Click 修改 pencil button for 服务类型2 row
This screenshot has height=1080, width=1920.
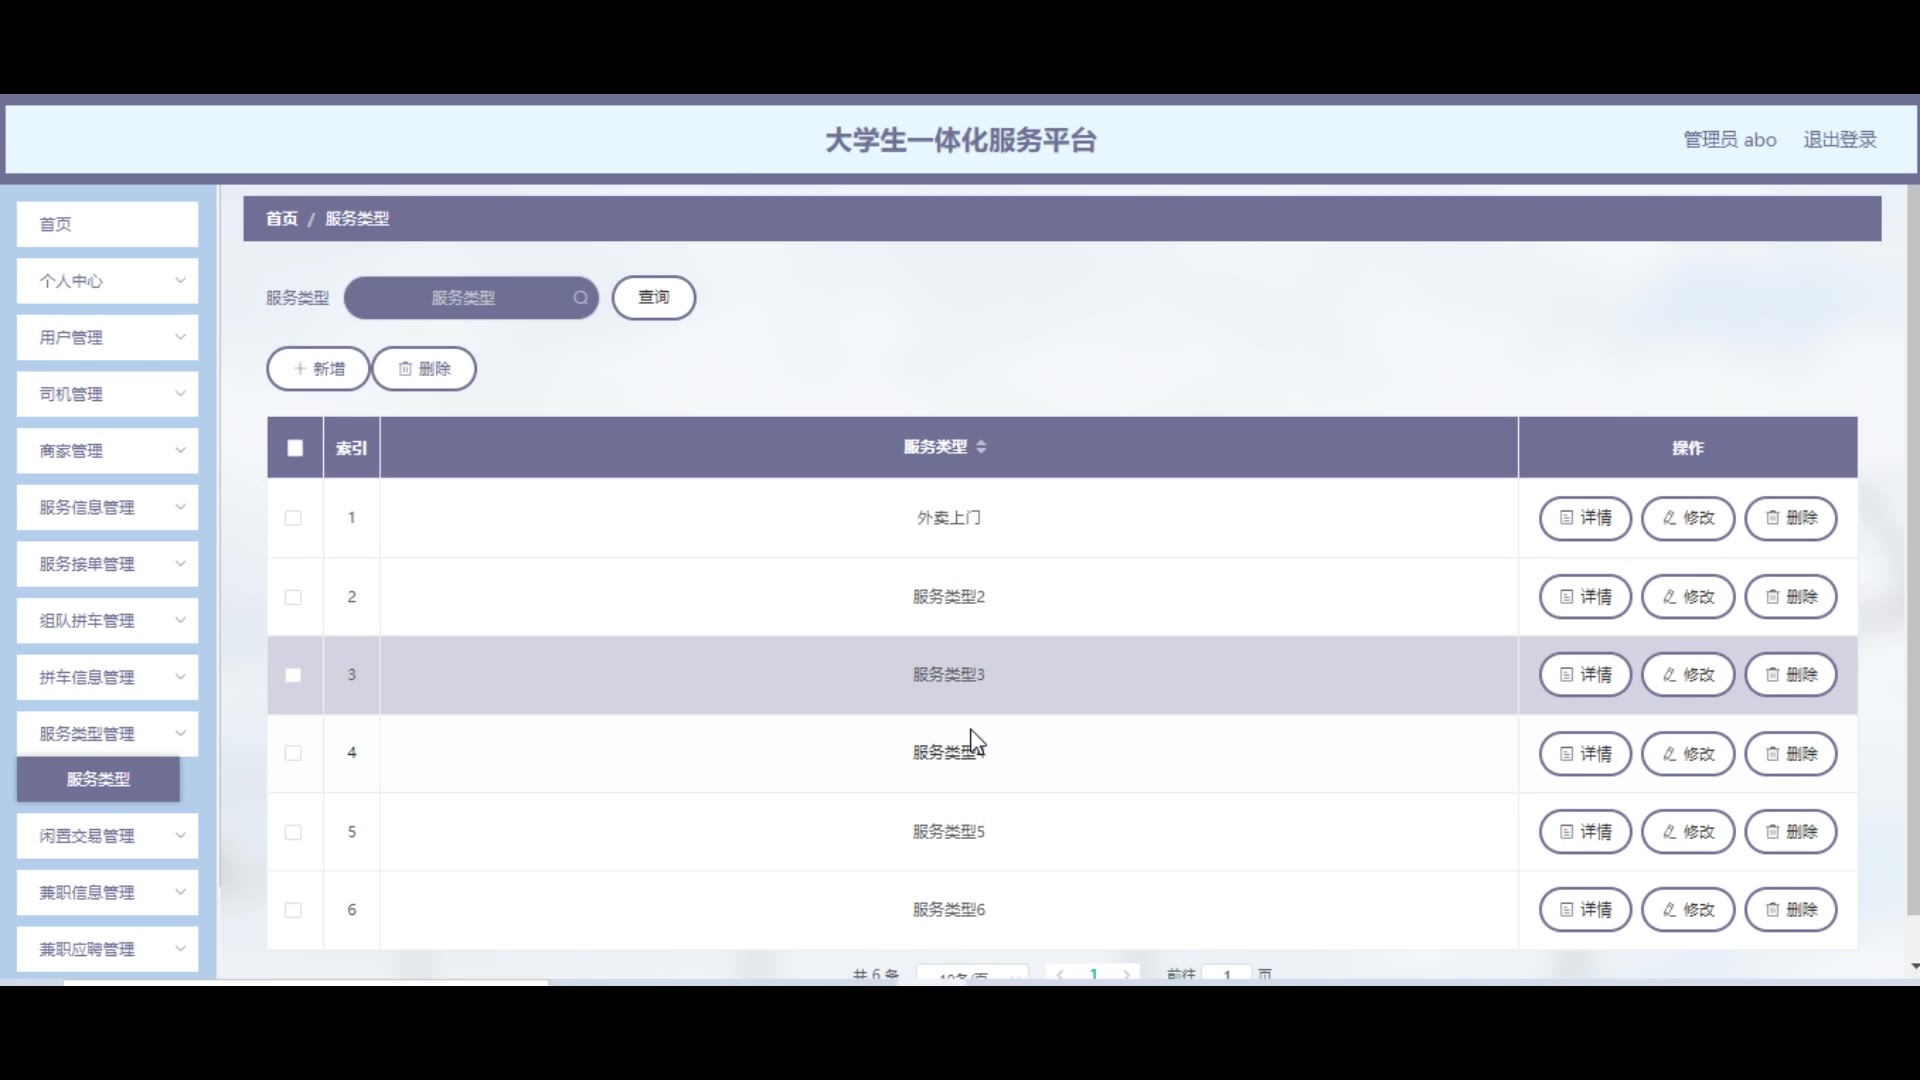[x=1688, y=597]
